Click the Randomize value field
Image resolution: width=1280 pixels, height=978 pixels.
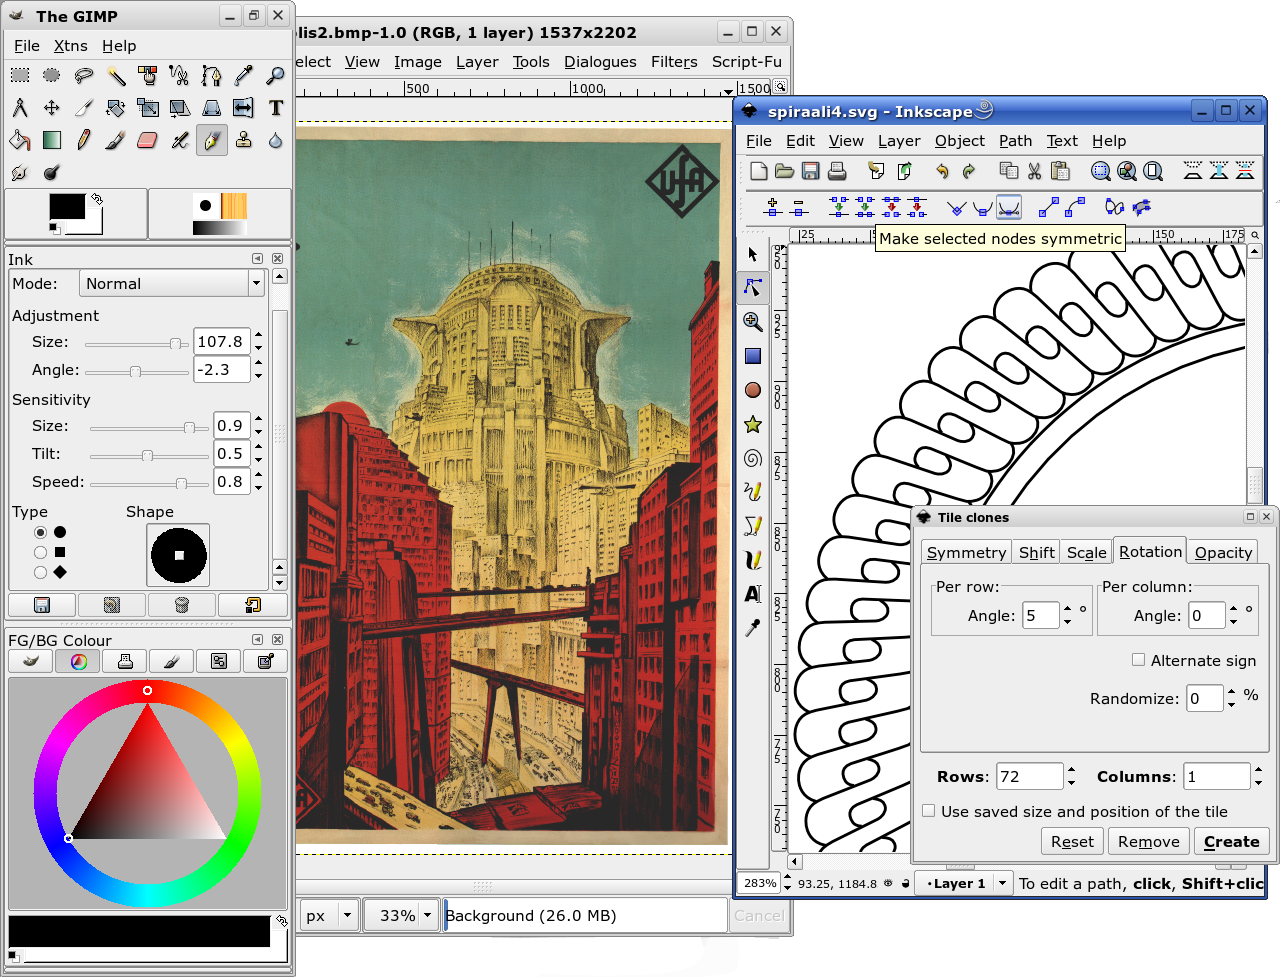pos(1205,698)
